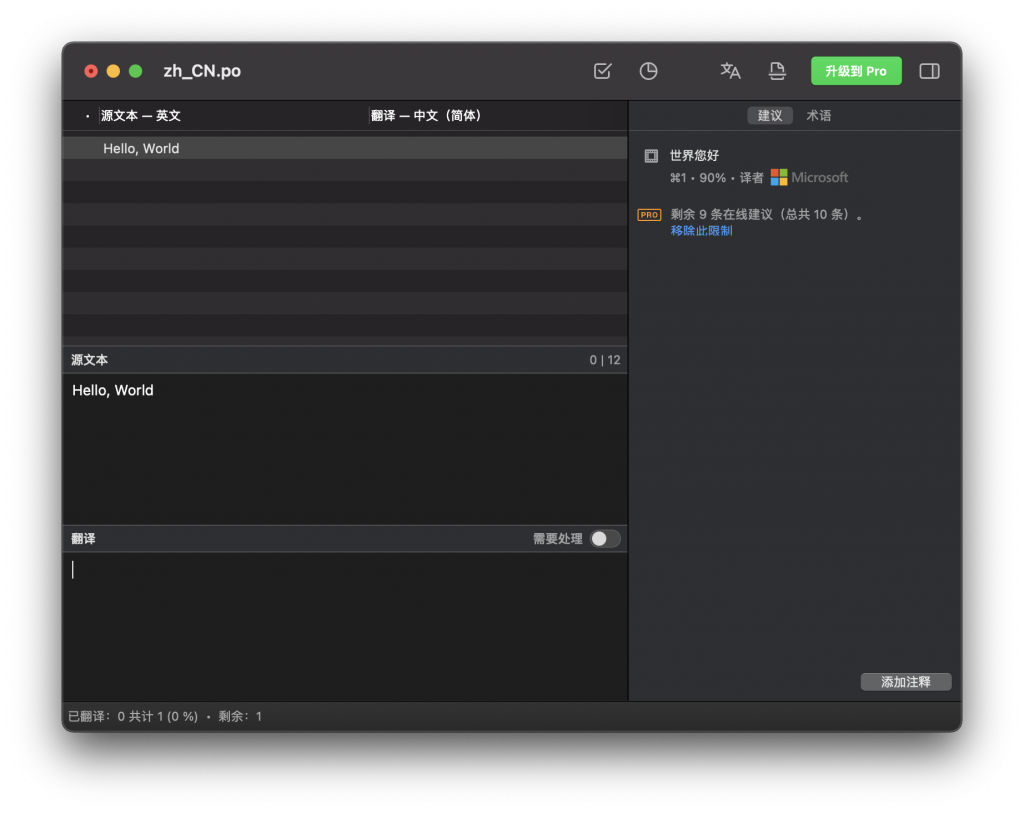Click the dot status column header
The height and width of the screenshot is (814, 1024).
pyautogui.click(x=88, y=116)
